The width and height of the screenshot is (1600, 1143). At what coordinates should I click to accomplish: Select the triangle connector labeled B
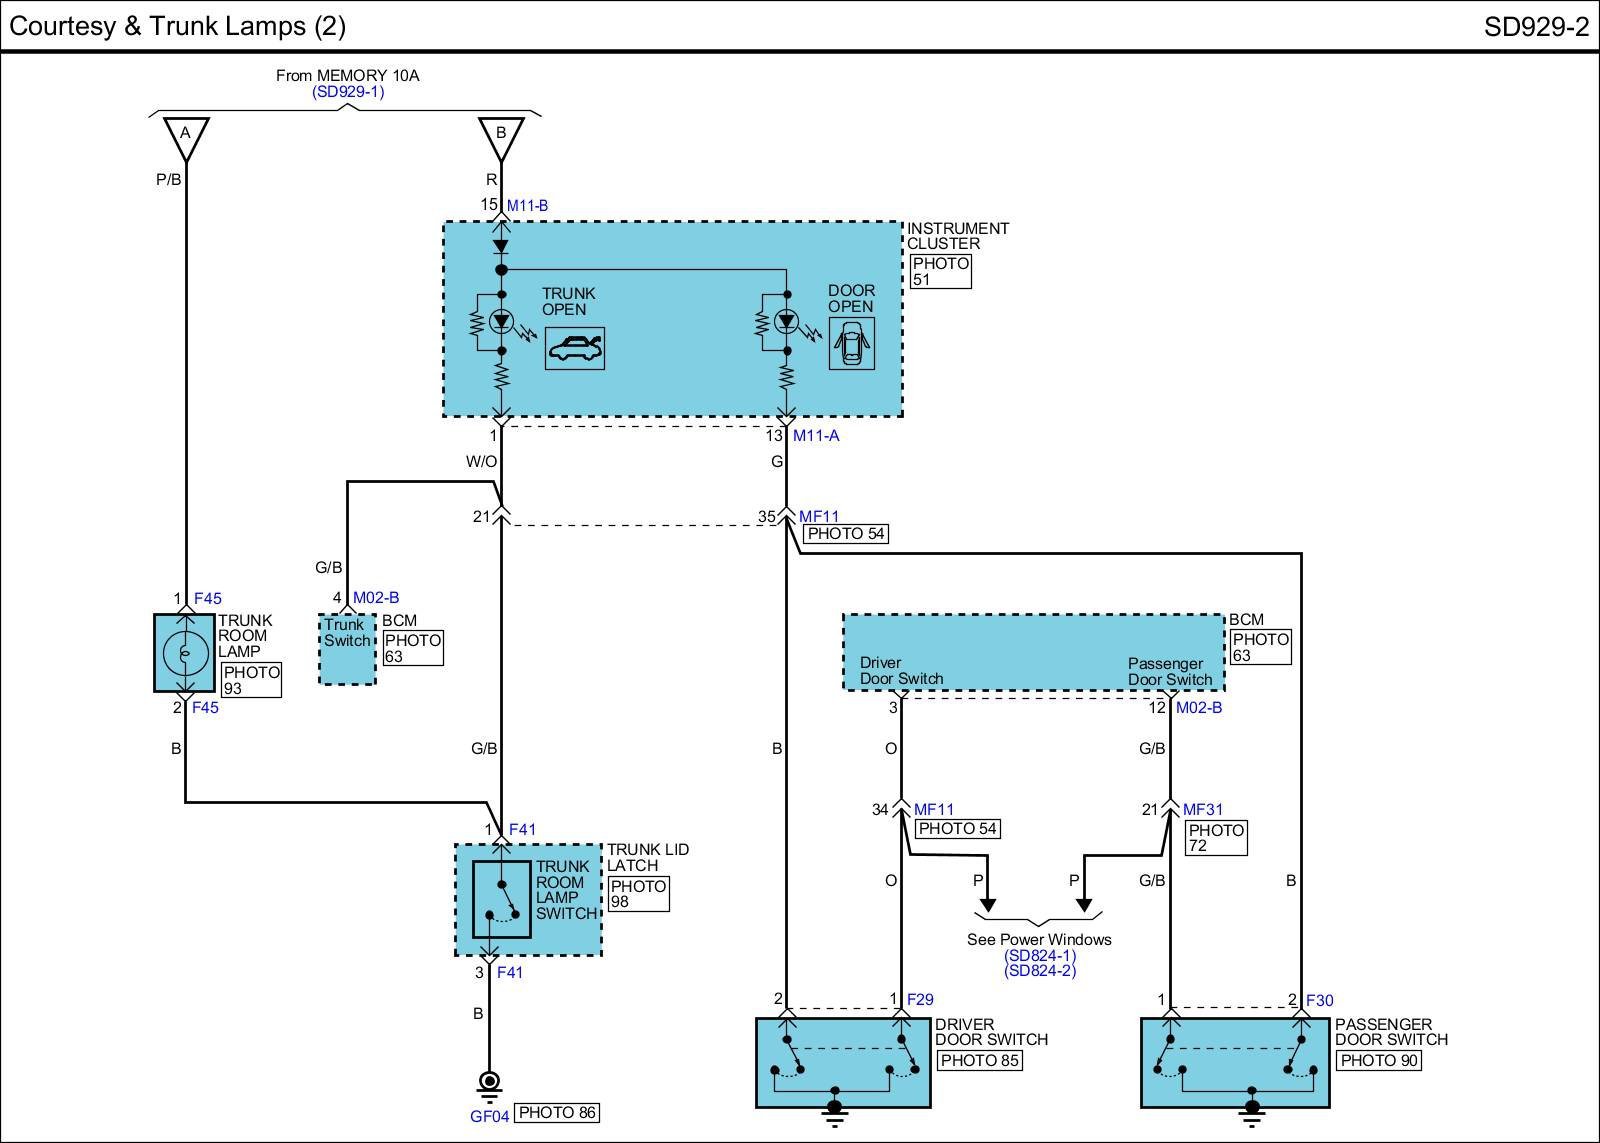tap(501, 138)
